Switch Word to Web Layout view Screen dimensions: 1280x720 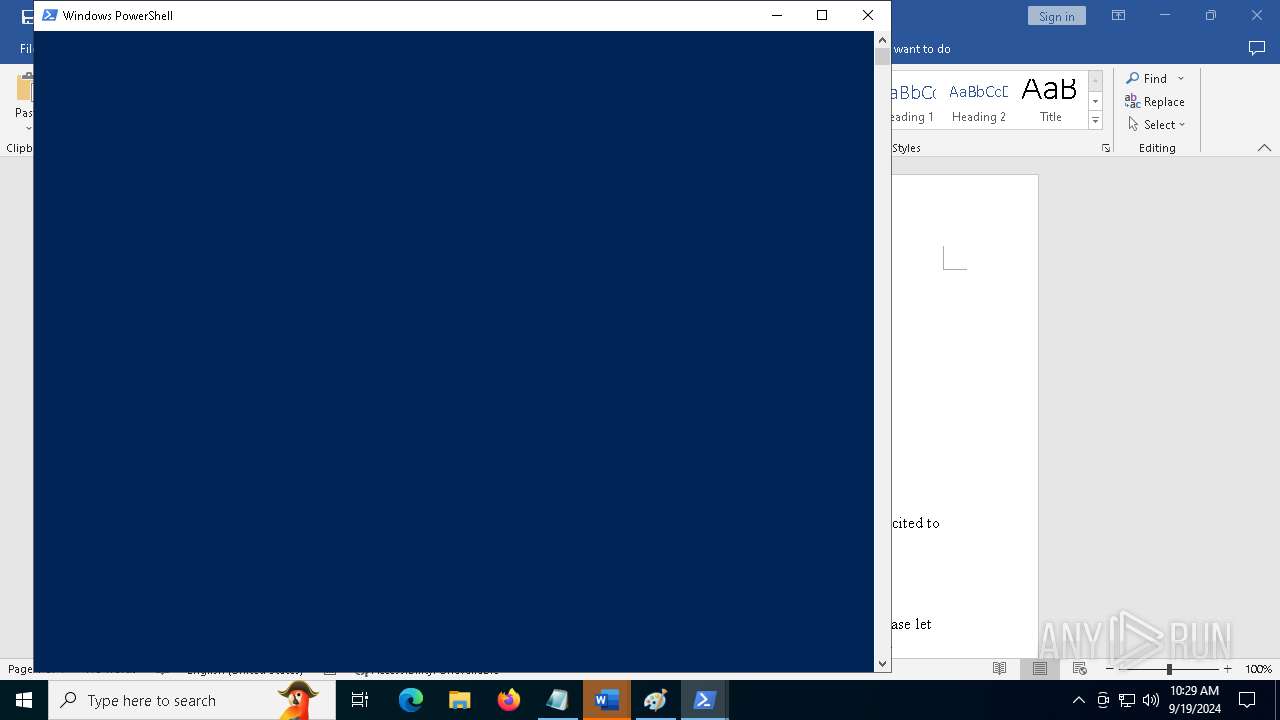point(1079,669)
